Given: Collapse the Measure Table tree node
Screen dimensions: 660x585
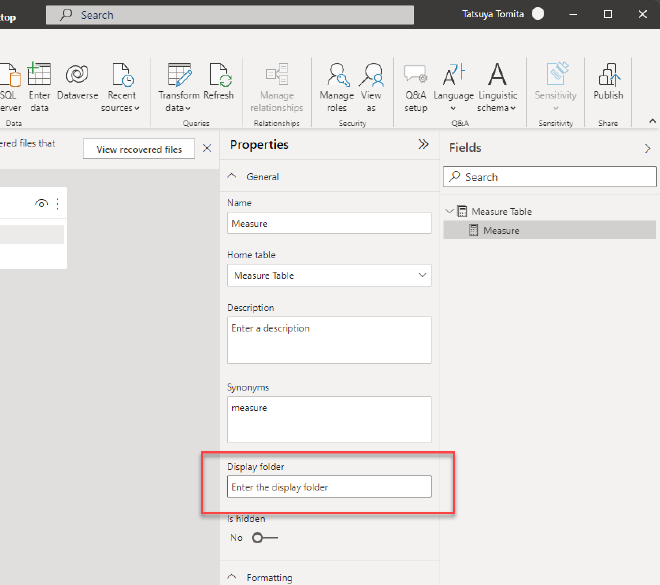Looking at the screenshot, I should click(450, 211).
